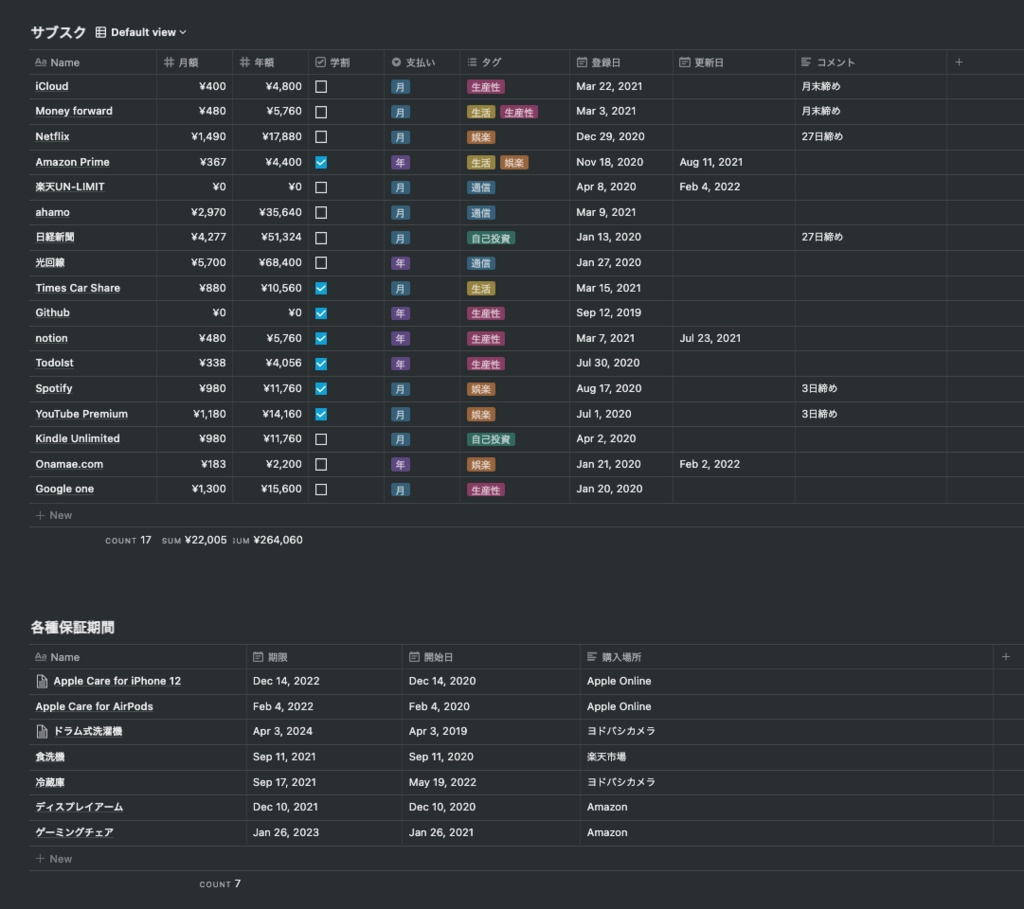1024x909 pixels.
Task: Add a new row in 各種保証期間 table
Action: click(54, 858)
